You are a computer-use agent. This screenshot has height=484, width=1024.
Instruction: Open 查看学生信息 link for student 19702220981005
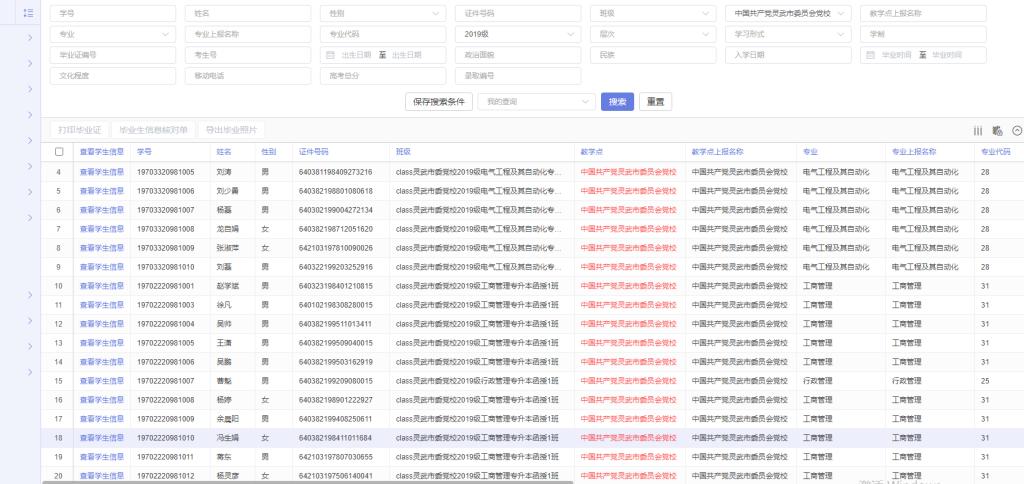click(102, 343)
